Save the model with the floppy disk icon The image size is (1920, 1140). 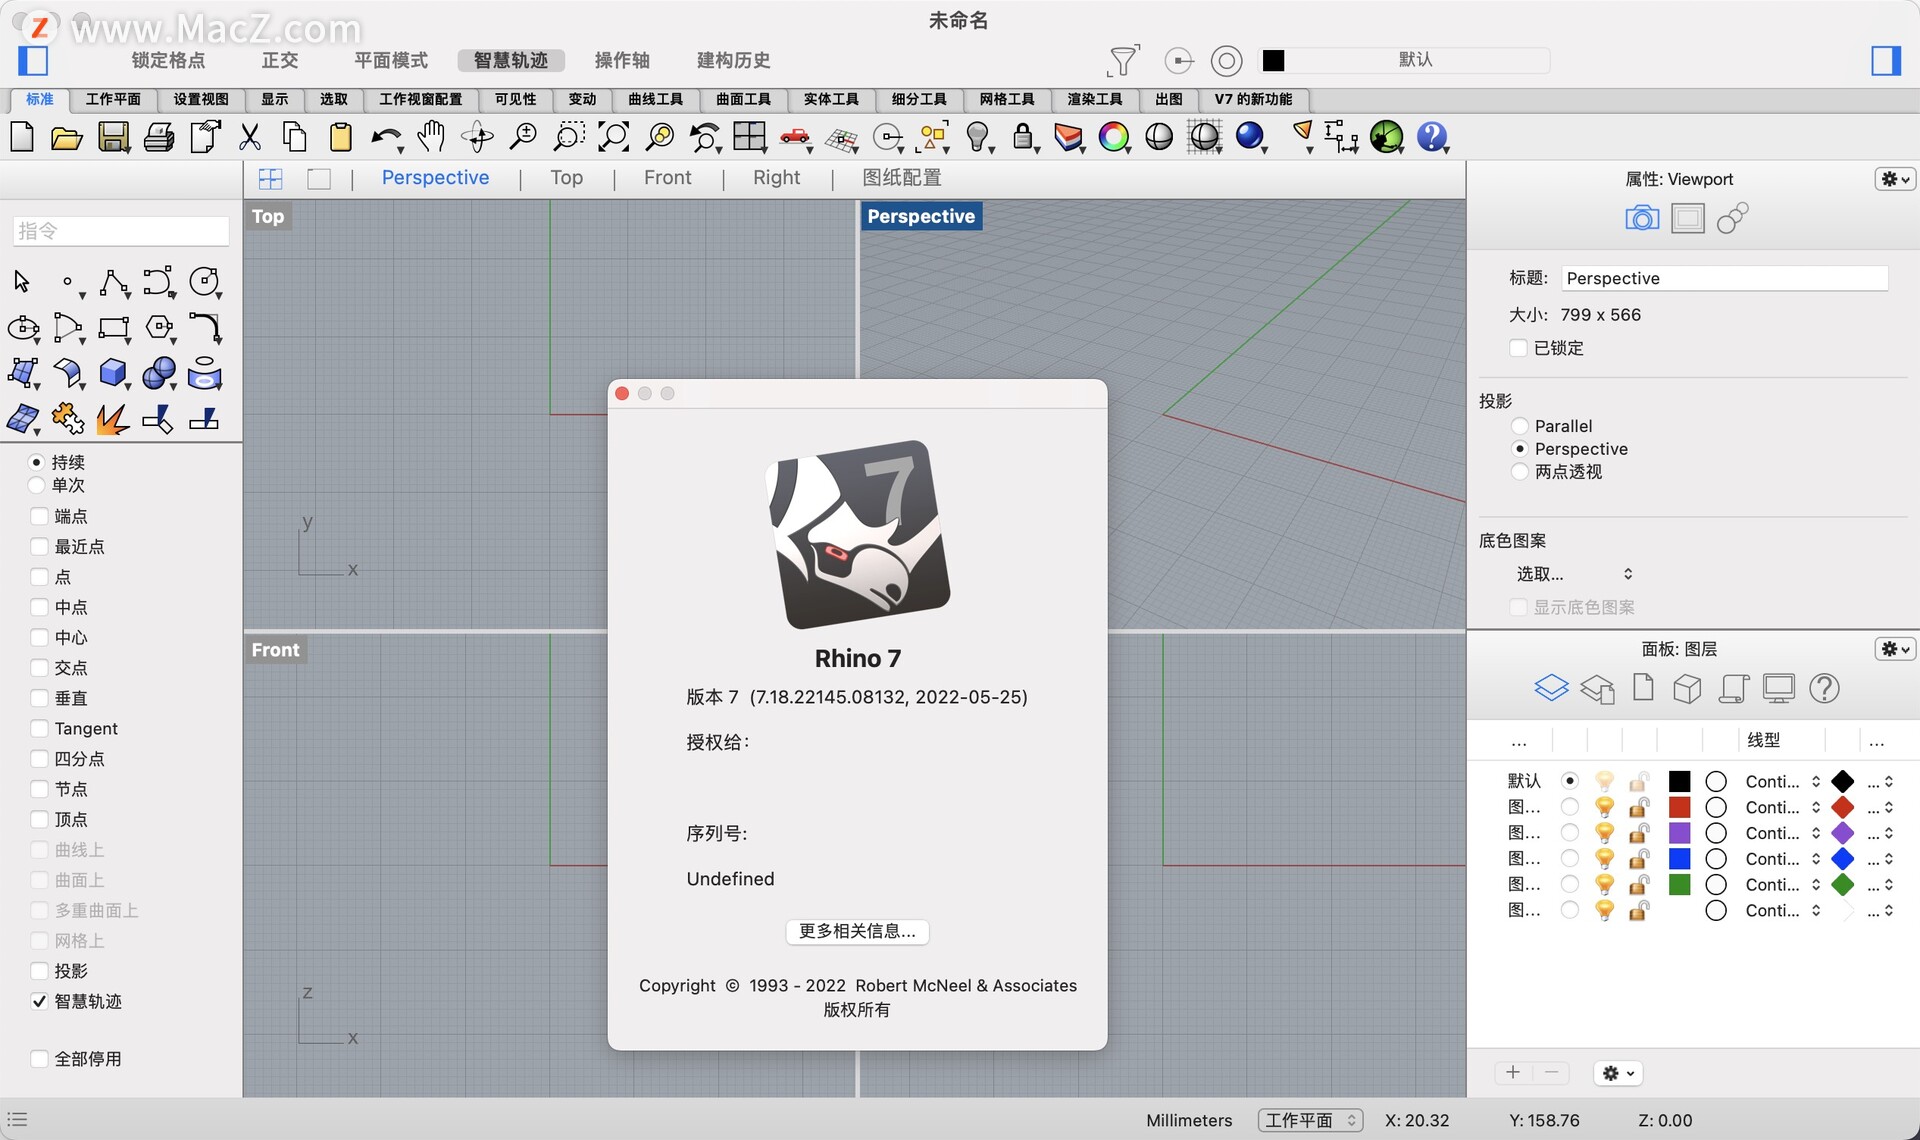click(113, 137)
